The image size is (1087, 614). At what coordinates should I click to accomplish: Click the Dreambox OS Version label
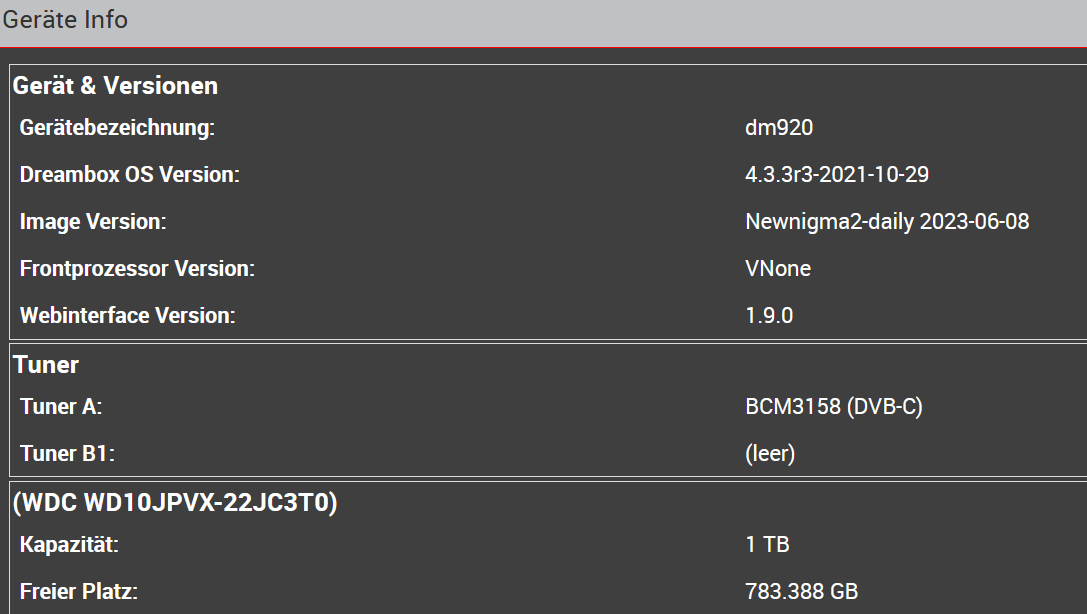130,175
